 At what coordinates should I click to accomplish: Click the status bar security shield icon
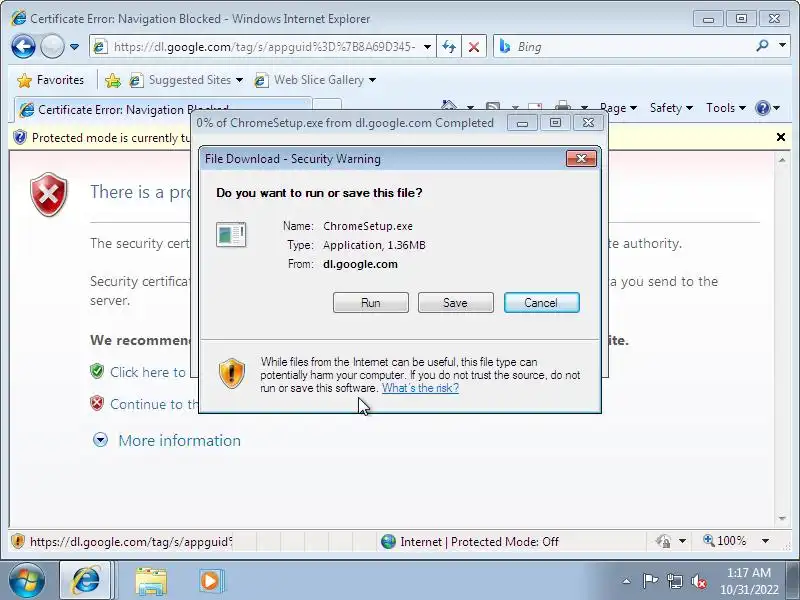18,541
